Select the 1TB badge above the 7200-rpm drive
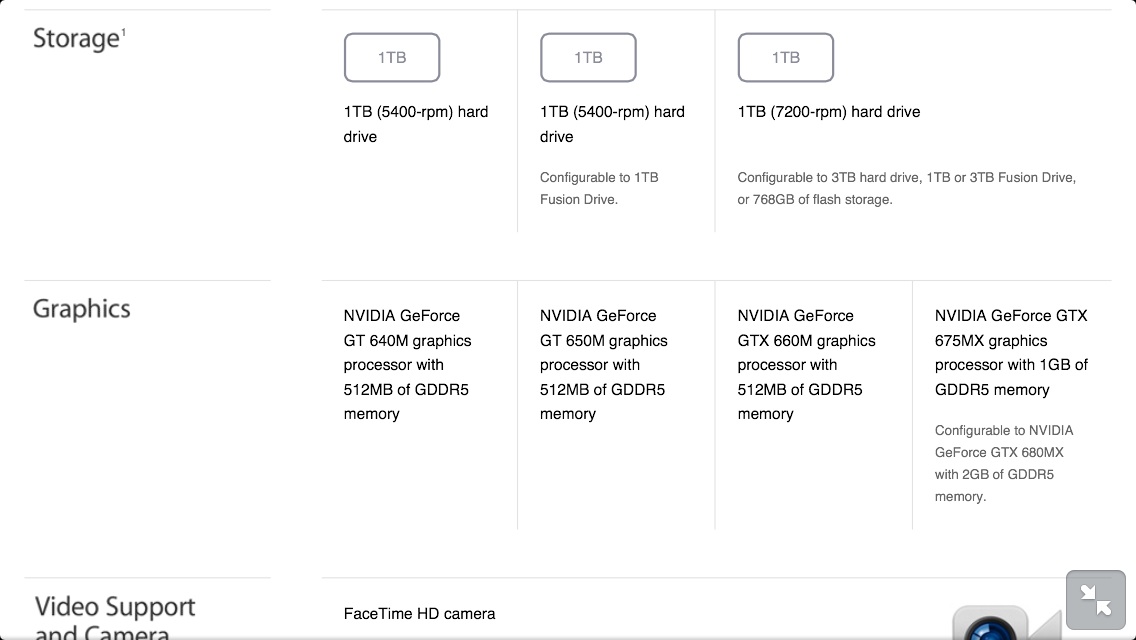 coord(785,57)
